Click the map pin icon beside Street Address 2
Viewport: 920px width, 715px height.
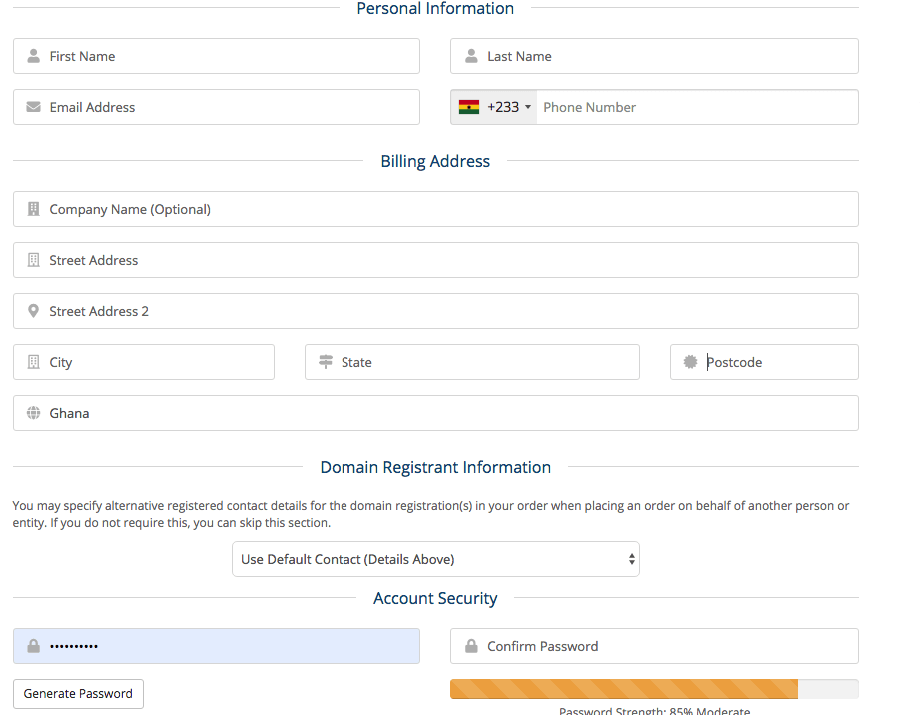pos(34,312)
